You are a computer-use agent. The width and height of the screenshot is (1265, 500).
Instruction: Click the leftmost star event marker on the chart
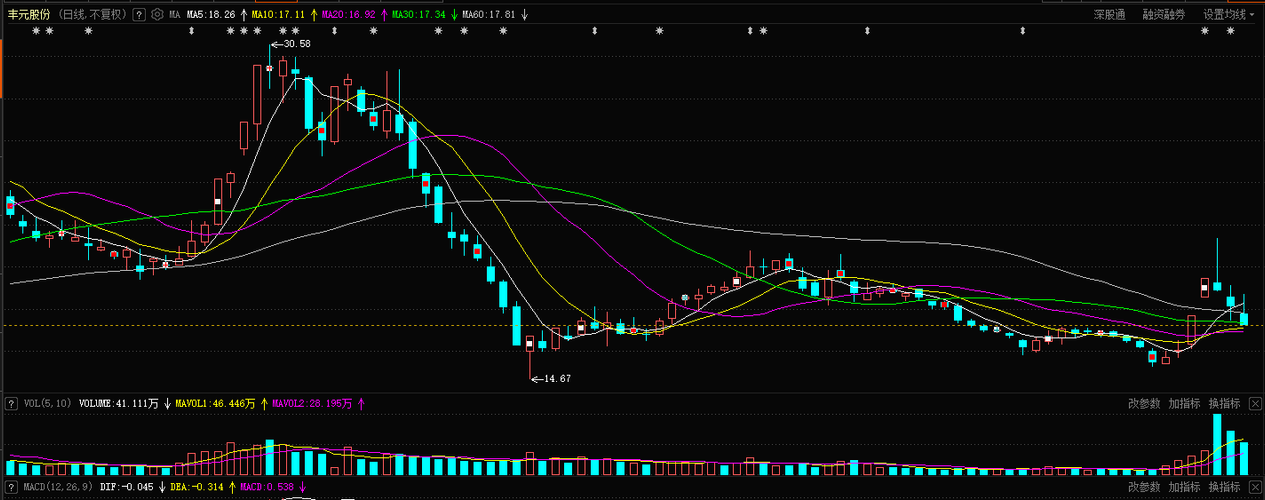[x=36, y=31]
